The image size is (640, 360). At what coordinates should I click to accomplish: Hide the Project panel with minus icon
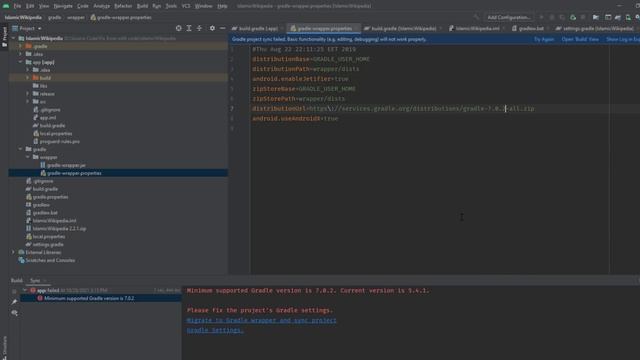point(222,28)
